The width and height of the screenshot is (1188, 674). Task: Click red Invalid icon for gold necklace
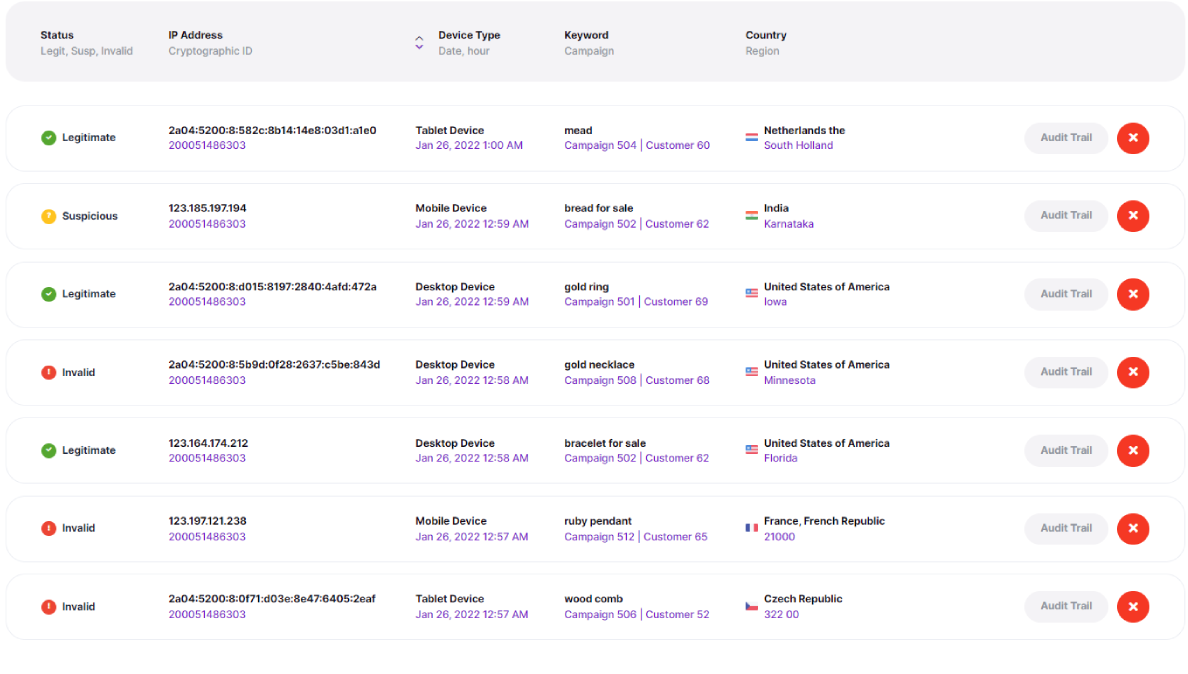click(48, 372)
